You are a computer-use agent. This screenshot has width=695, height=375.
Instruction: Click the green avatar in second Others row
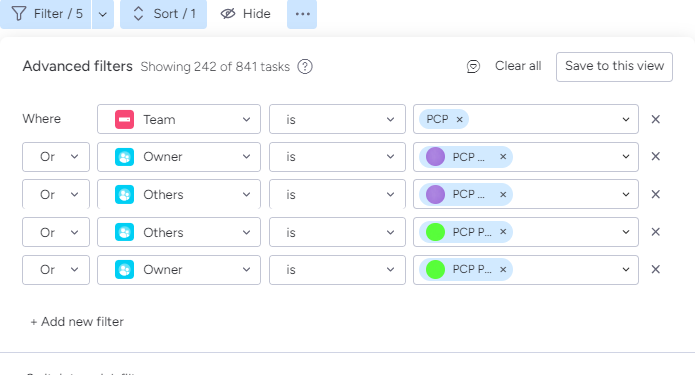click(435, 232)
